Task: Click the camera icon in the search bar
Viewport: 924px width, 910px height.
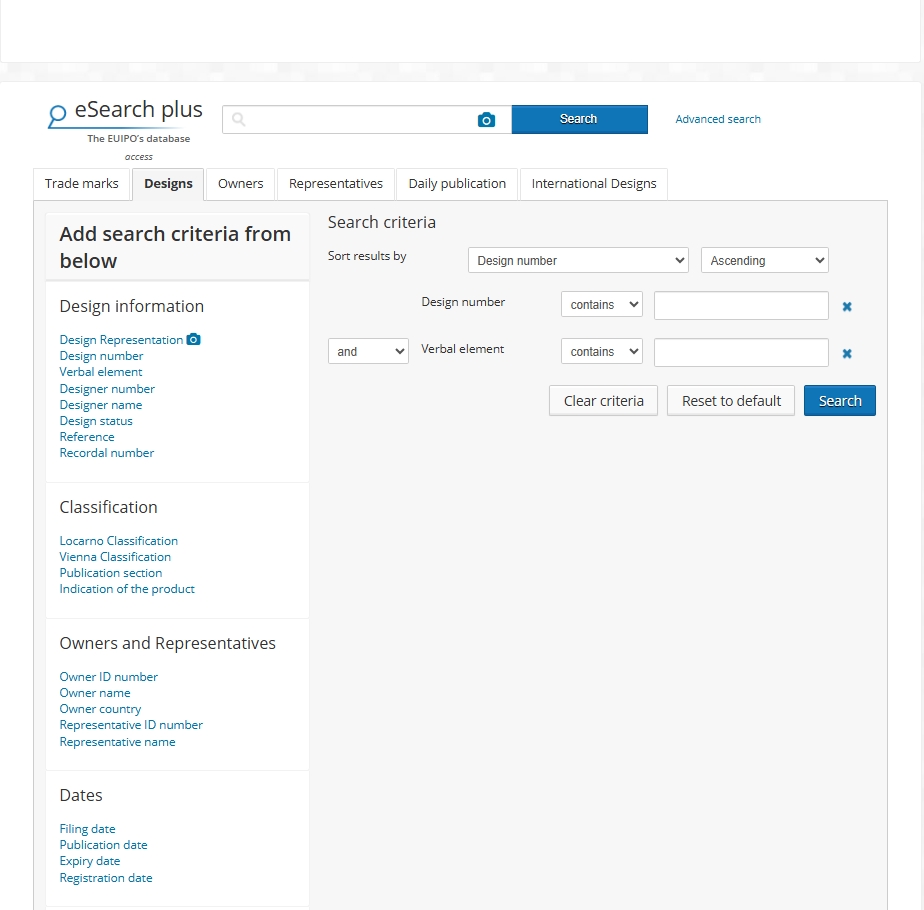Action: point(486,120)
